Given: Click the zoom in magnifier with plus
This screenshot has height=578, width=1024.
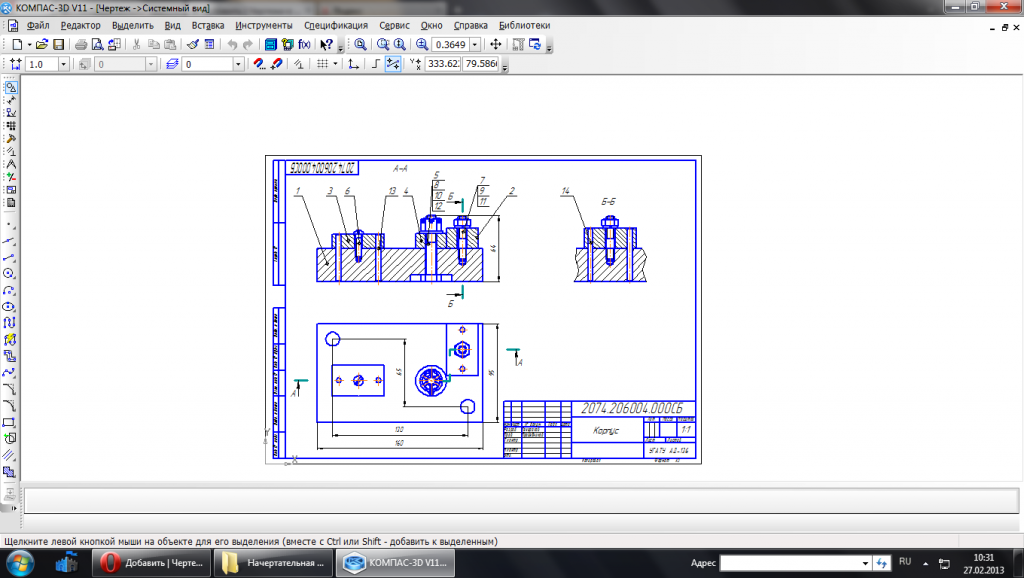Looking at the screenshot, I should 422,44.
